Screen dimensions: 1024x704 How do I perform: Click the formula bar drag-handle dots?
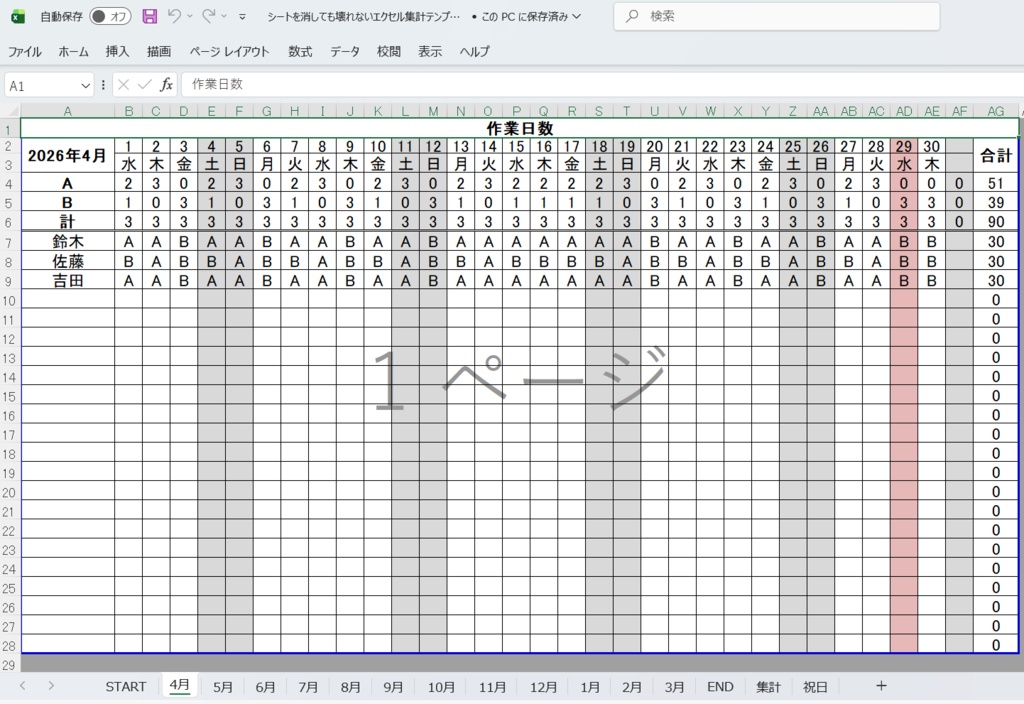(103, 85)
